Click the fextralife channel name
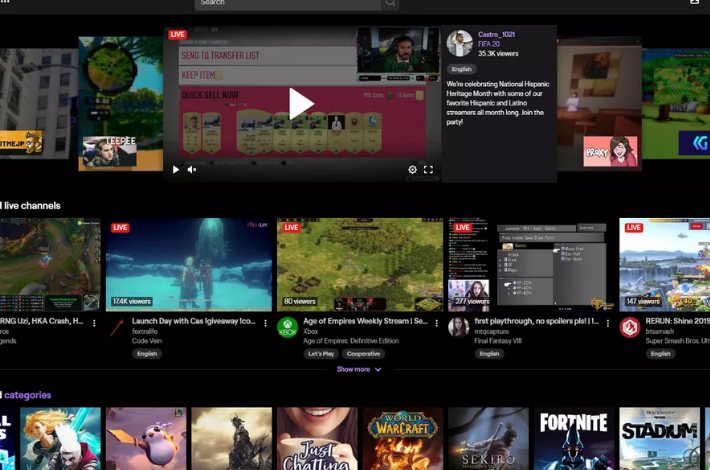 pyautogui.click(x=144, y=331)
